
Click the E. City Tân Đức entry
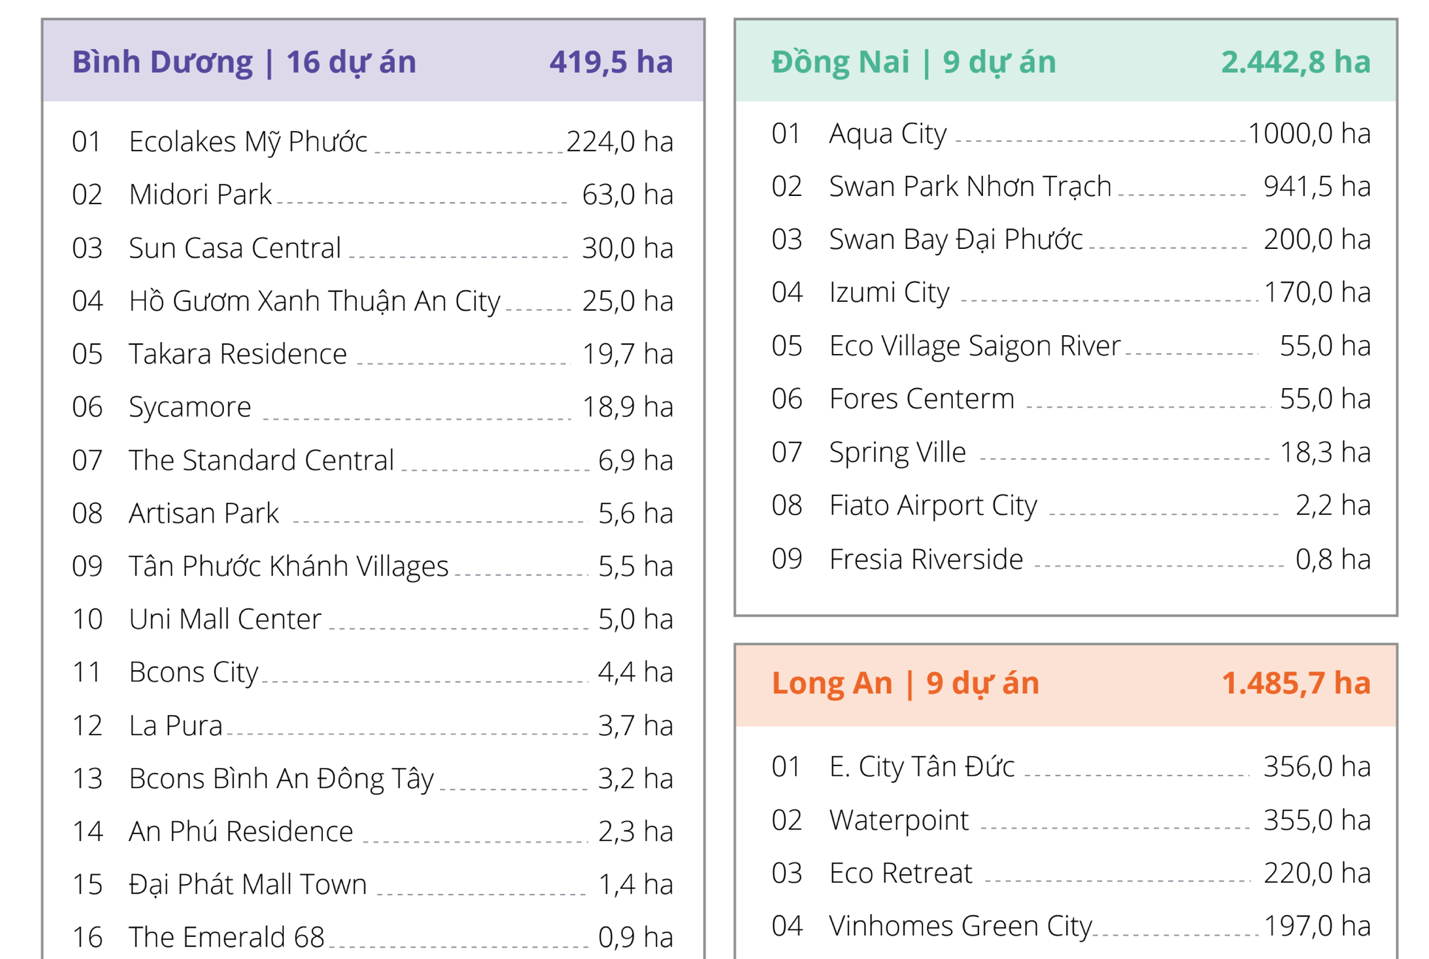921,767
